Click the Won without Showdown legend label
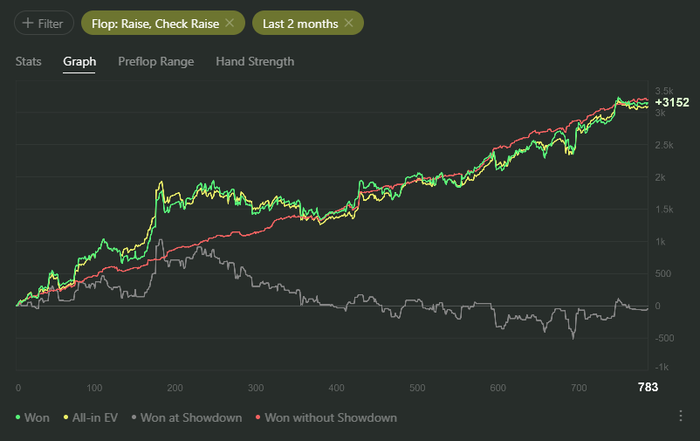Viewport: 700px width, 441px height. 330,418
